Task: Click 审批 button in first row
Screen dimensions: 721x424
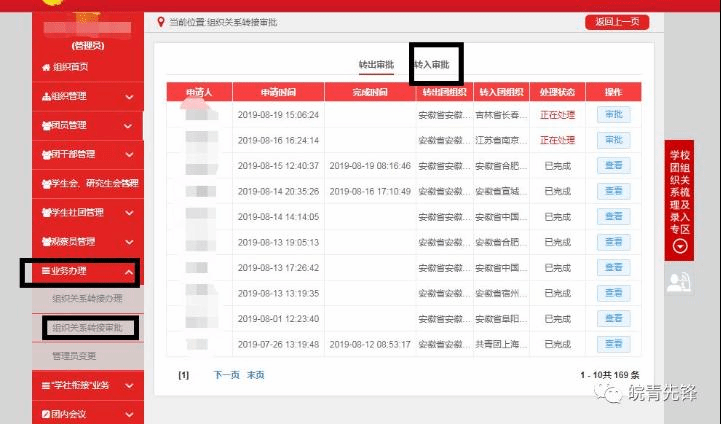Action: click(x=613, y=114)
